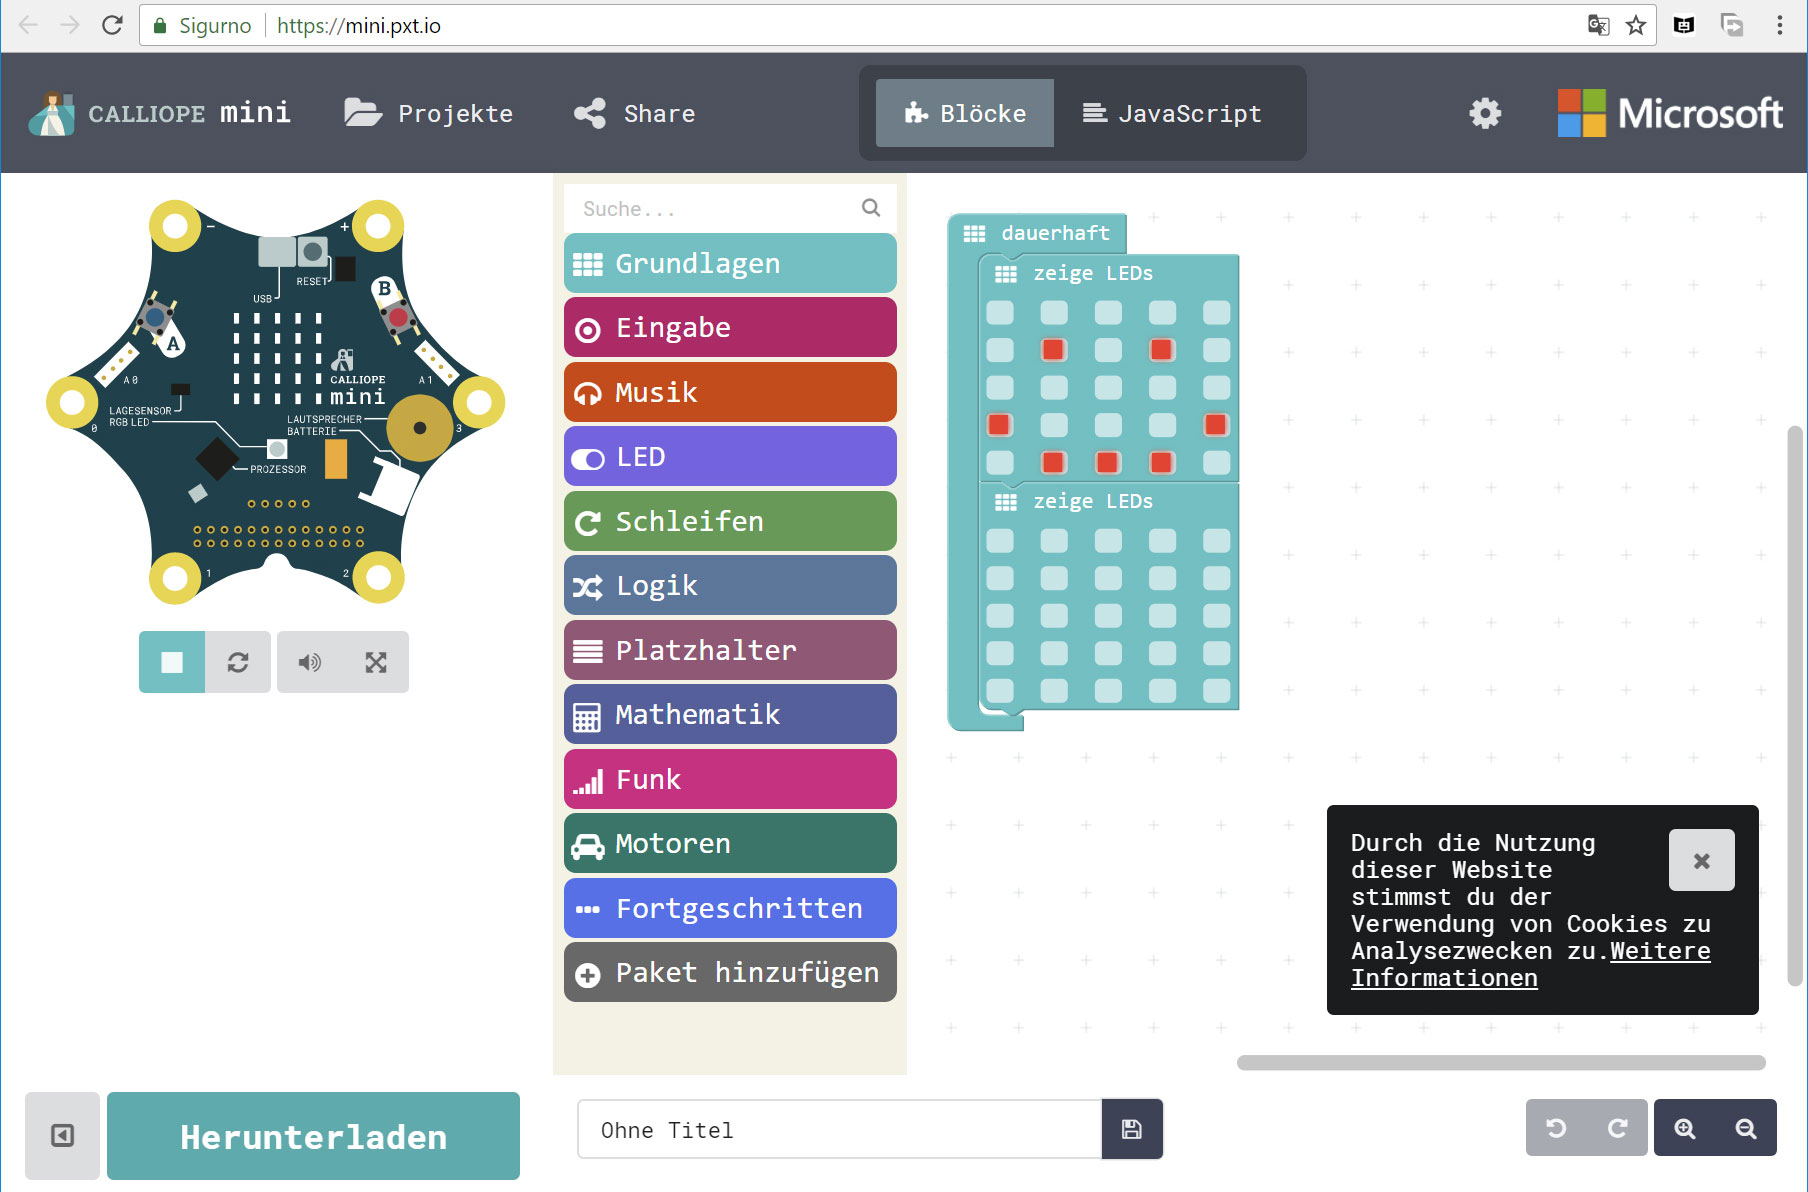Screen dimensions: 1808x1192
Task: Undo the last block change
Action: pos(1556,1128)
